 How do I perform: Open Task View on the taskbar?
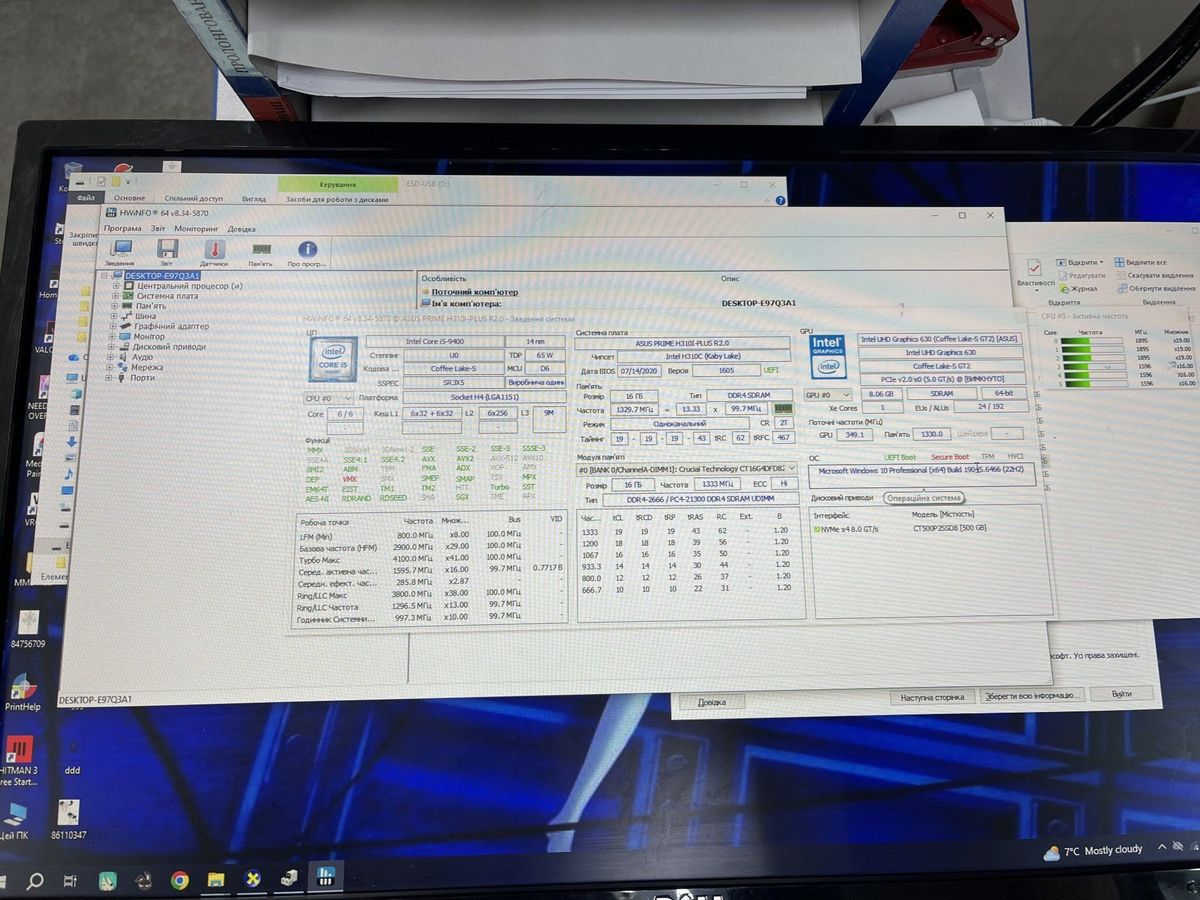(70, 881)
